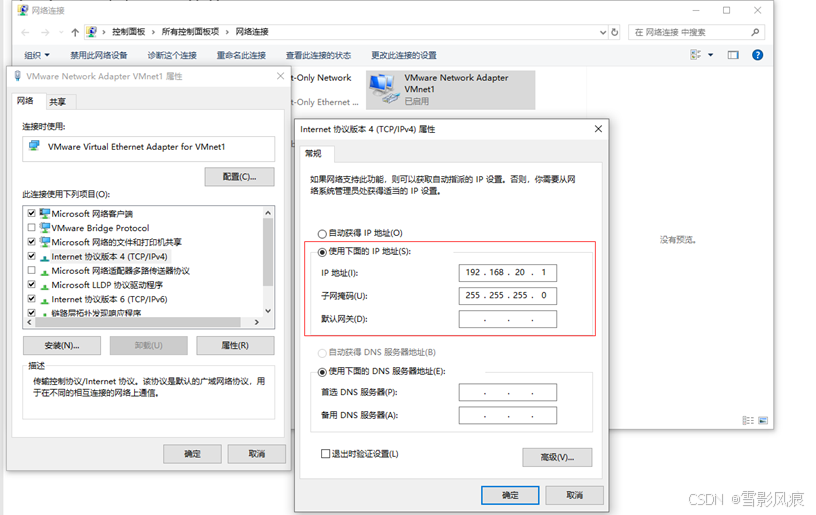This screenshot has width=816, height=515.
Task: Enable Microsoft 网络适配器多路传送器协议 checkbox
Action: pos(32,271)
